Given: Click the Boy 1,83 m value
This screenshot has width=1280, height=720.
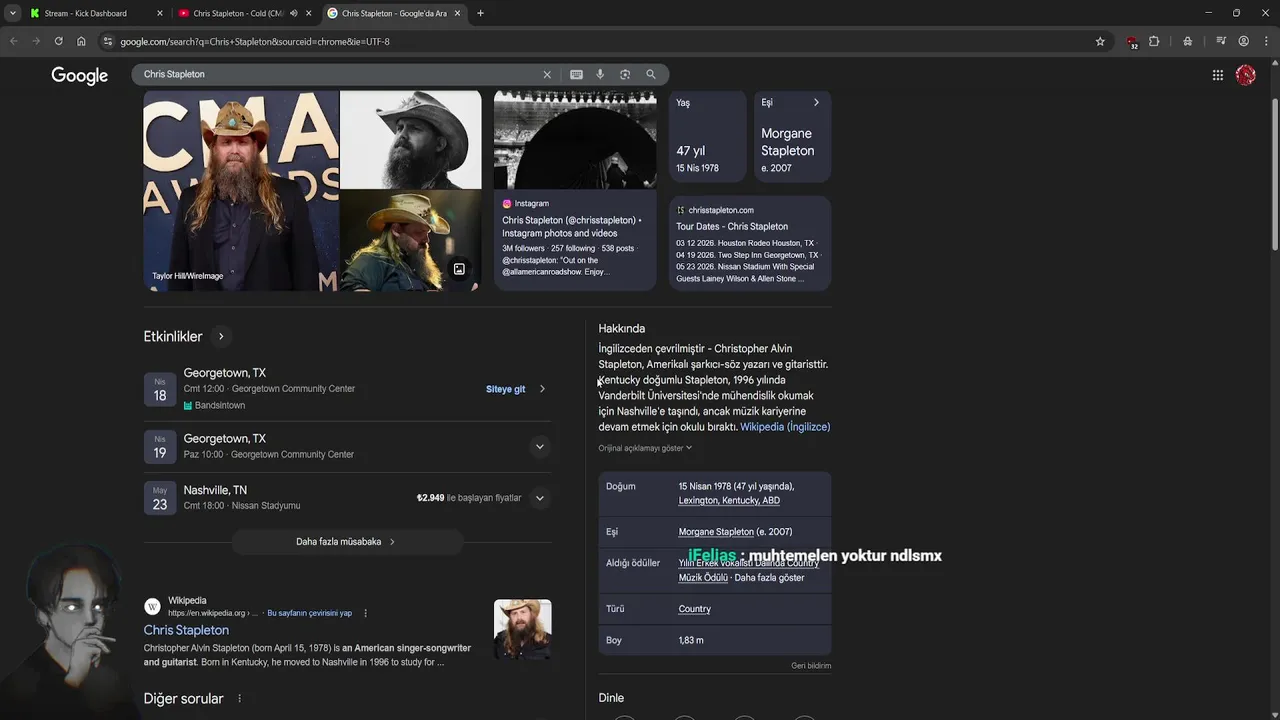Looking at the screenshot, I should [691, 640].
